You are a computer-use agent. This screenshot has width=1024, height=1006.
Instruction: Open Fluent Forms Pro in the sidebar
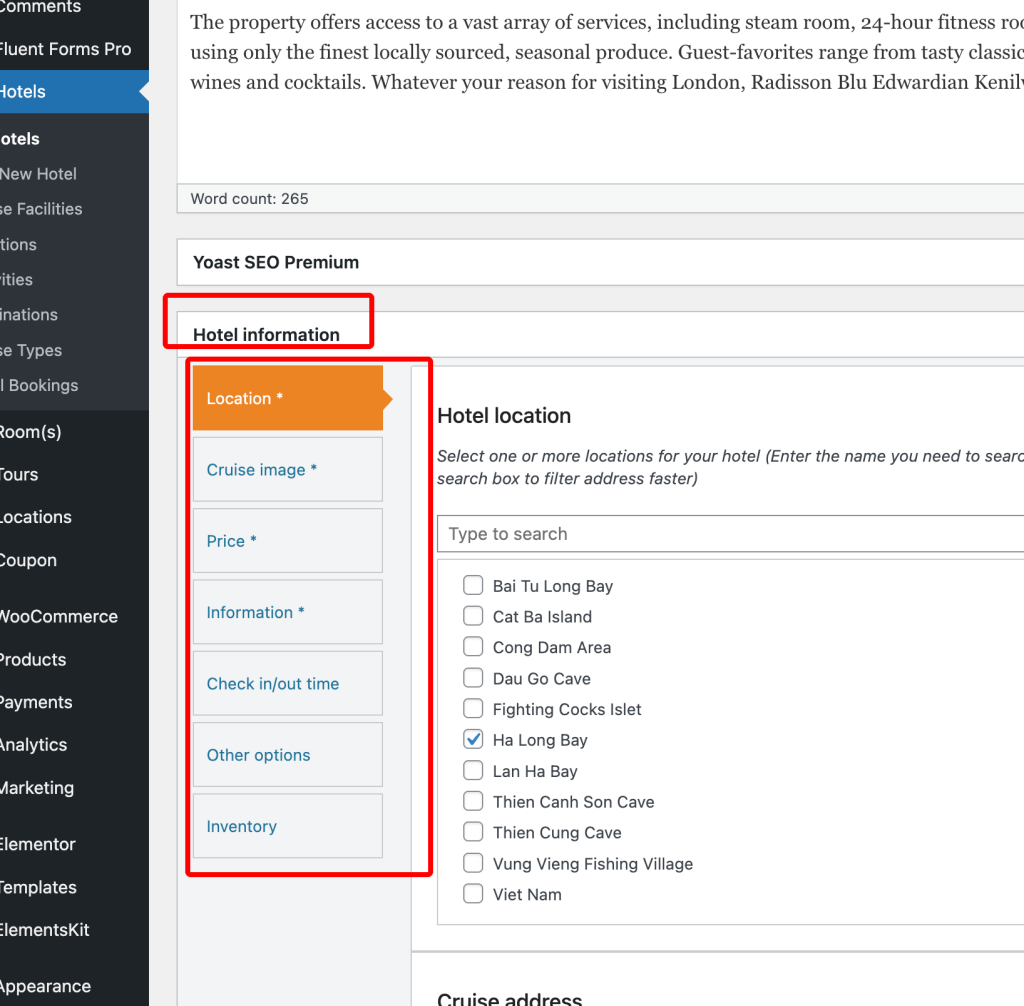(65, 49)
